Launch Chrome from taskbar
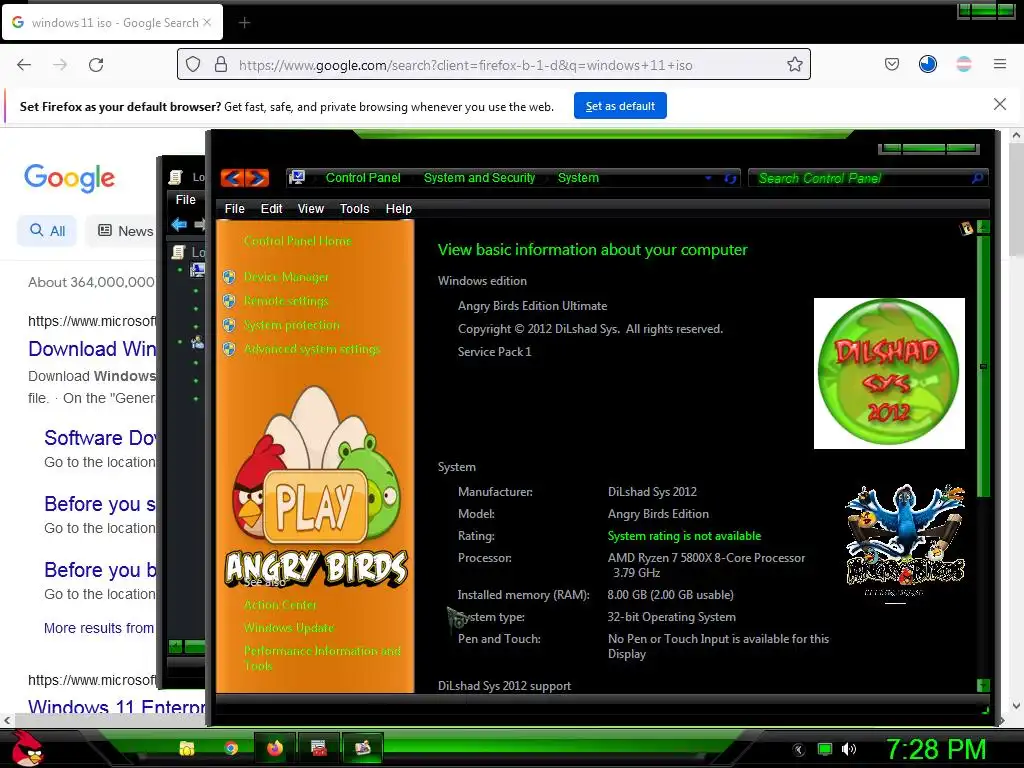The height and width of the screenshot is (768, 1024). (x=231, y=748)
